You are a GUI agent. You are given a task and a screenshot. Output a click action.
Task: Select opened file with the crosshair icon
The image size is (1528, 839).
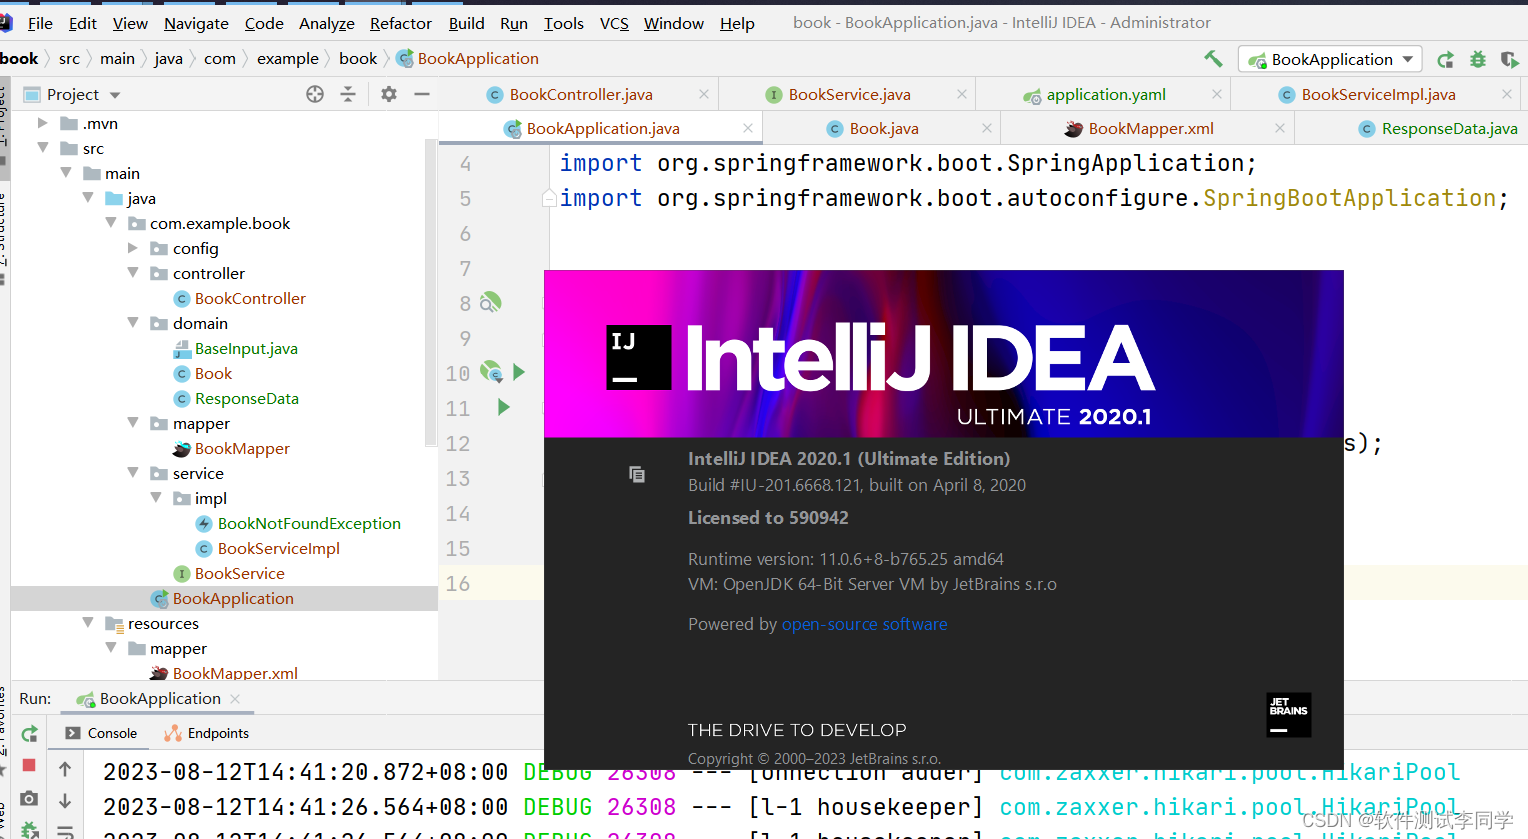coord(315,94)
